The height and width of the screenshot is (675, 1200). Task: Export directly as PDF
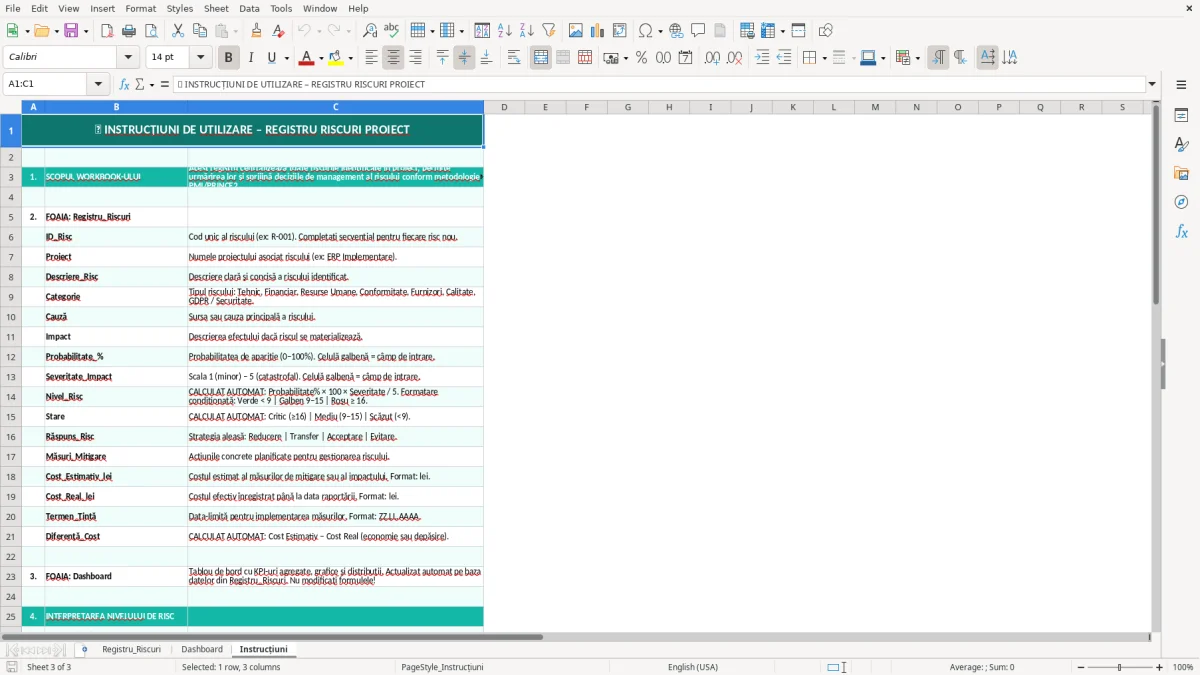click(x=107, y=31)
